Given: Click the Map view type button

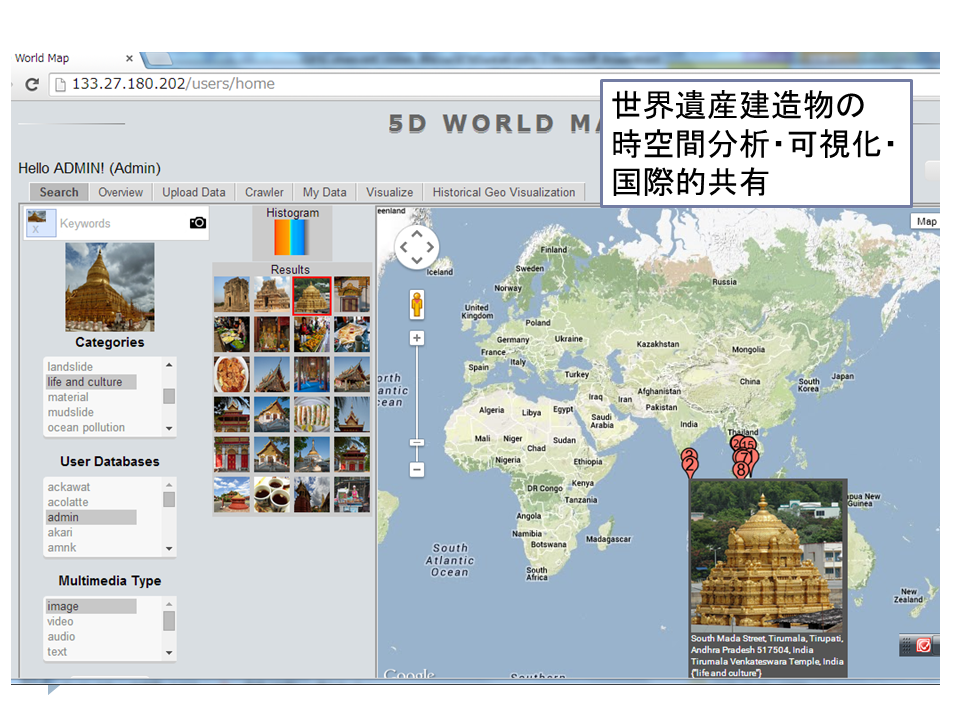Looking at the screenshot, I should point(926,221).
